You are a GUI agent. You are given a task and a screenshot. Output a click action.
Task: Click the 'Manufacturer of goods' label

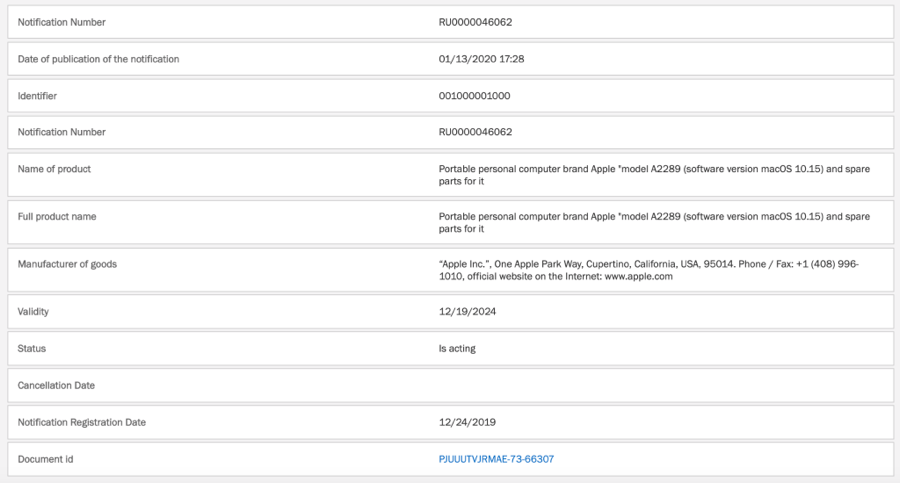click(67, 264)
